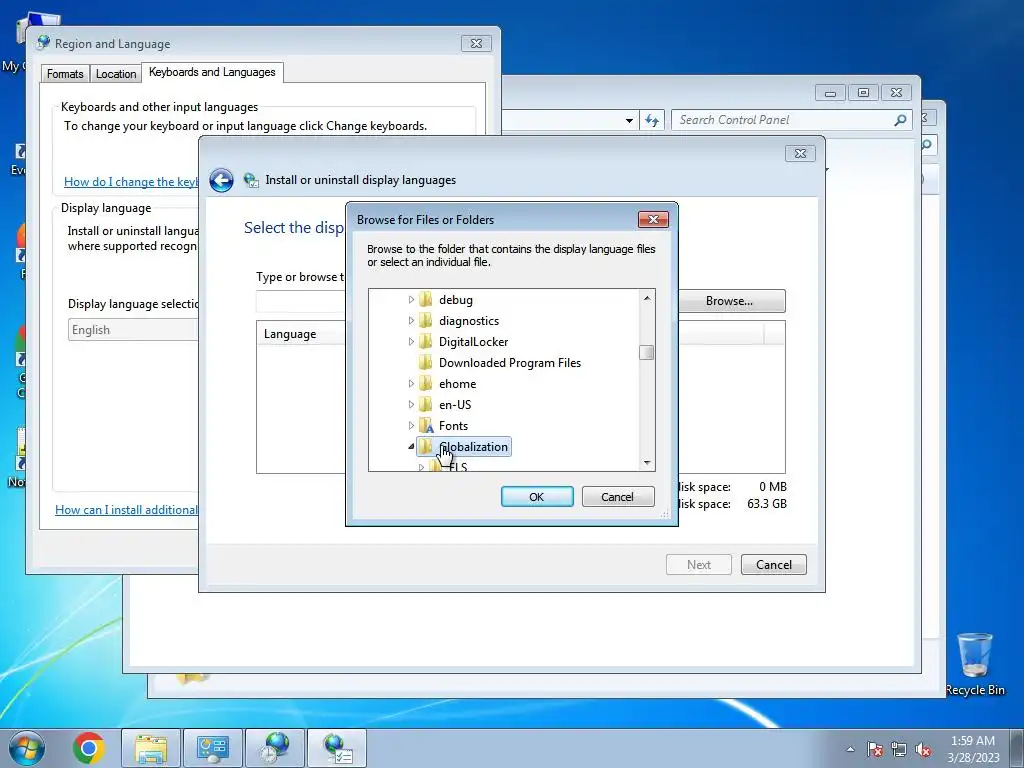Launch Google Chrome from the taskbar
This screenshot has height=768, width=1024.
coord(89,748)
